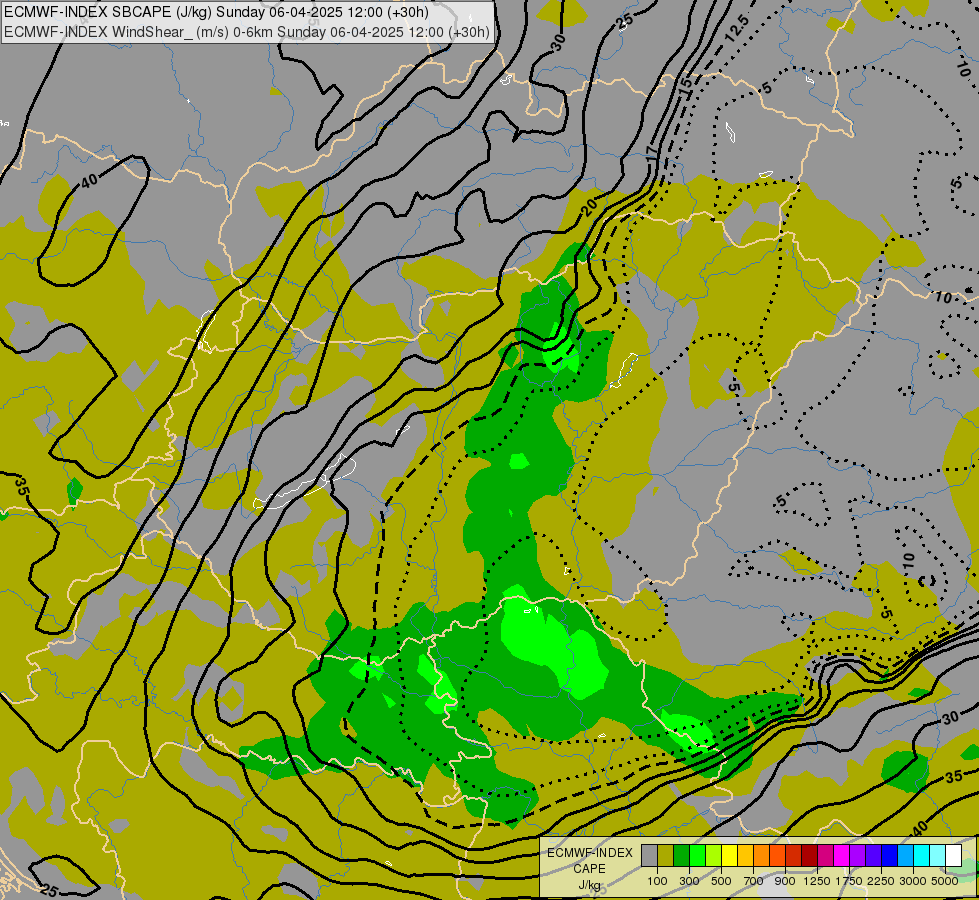
Task: Click the amber legend swatch
Action: [x=745, y=855]
